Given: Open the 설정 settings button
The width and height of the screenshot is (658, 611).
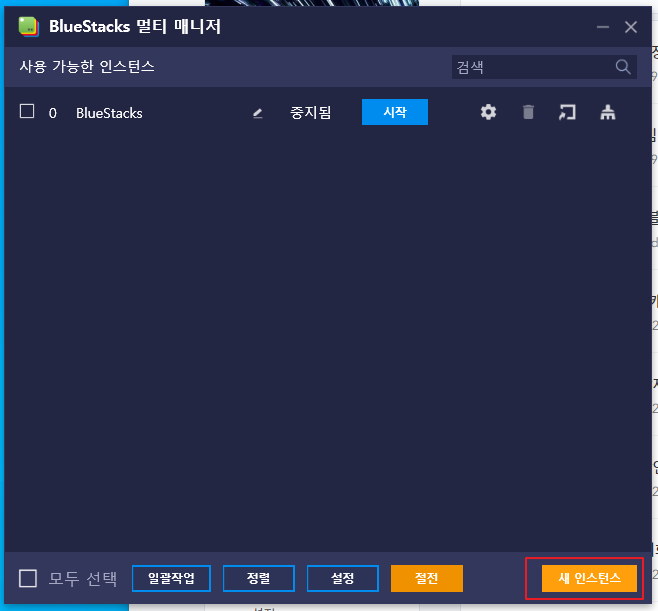Looking at the screenshot, I should pos(342,578).
